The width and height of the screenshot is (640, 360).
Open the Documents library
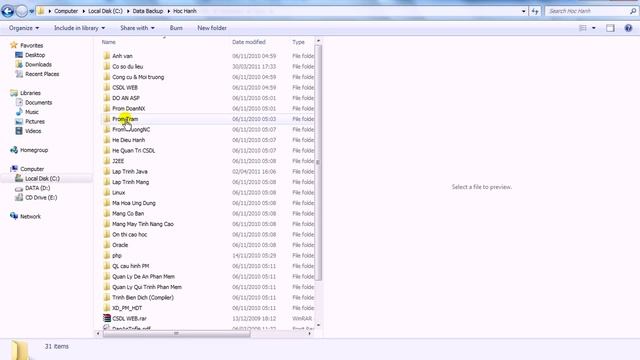(38, 102)
